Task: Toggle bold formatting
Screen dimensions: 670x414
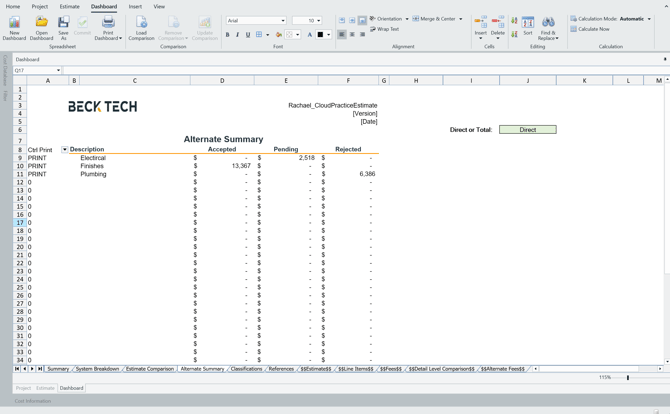Action: pos(227,35)
